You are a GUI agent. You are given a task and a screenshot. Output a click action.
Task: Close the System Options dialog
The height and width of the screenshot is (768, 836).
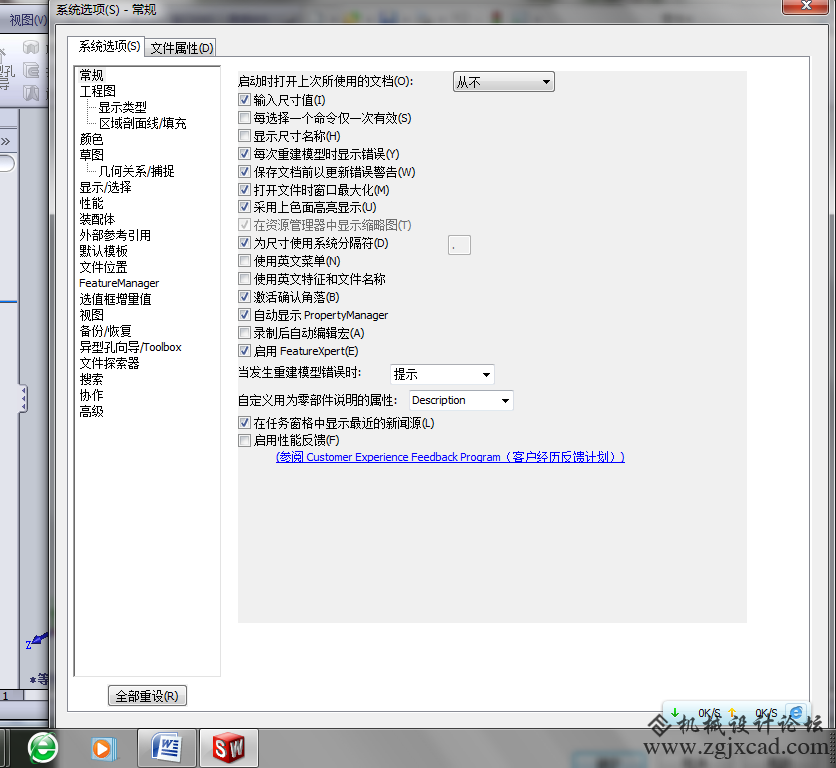tap(806, 6)
